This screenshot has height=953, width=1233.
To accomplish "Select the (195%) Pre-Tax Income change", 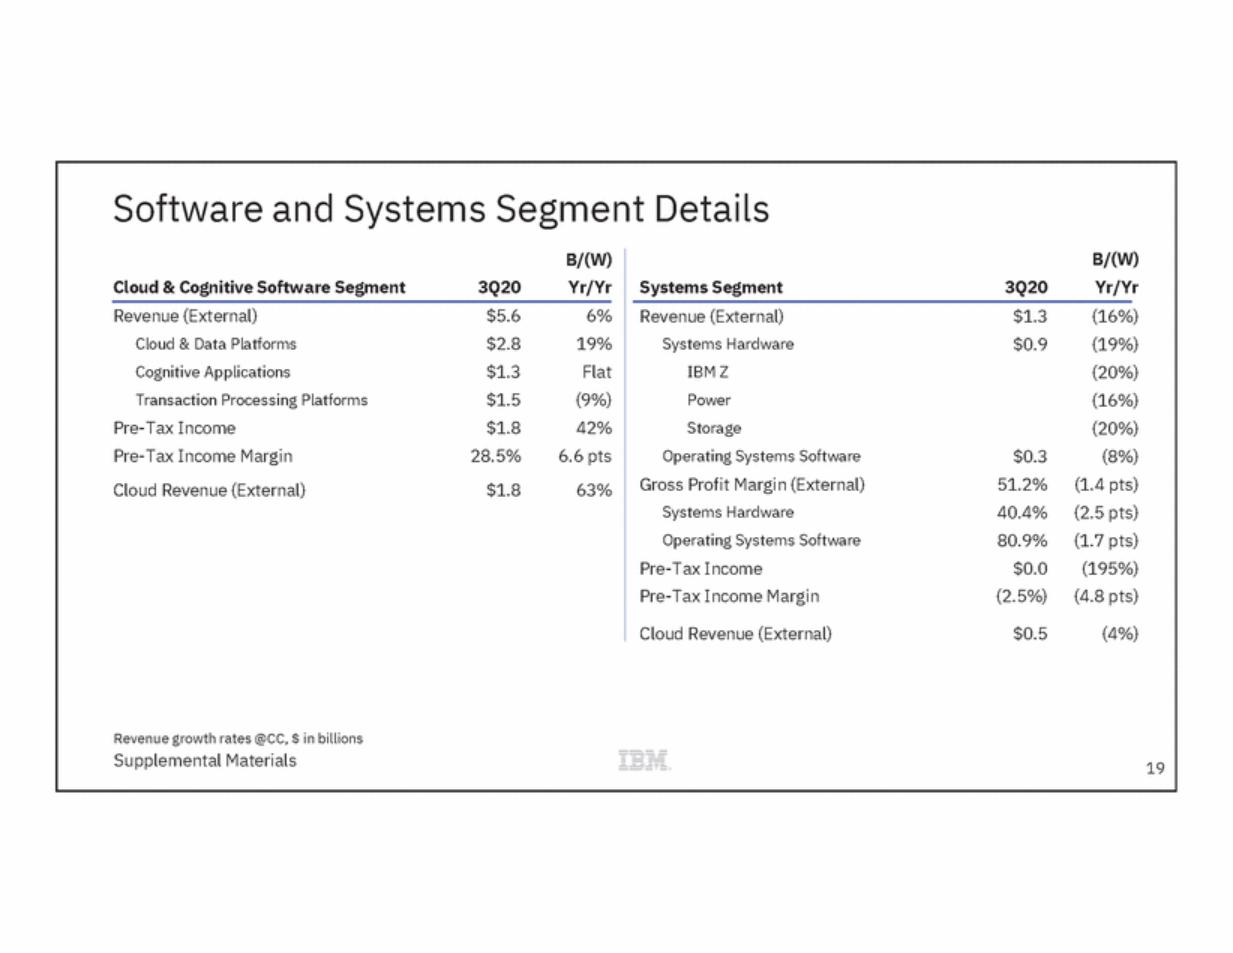I will point(1110,568).
